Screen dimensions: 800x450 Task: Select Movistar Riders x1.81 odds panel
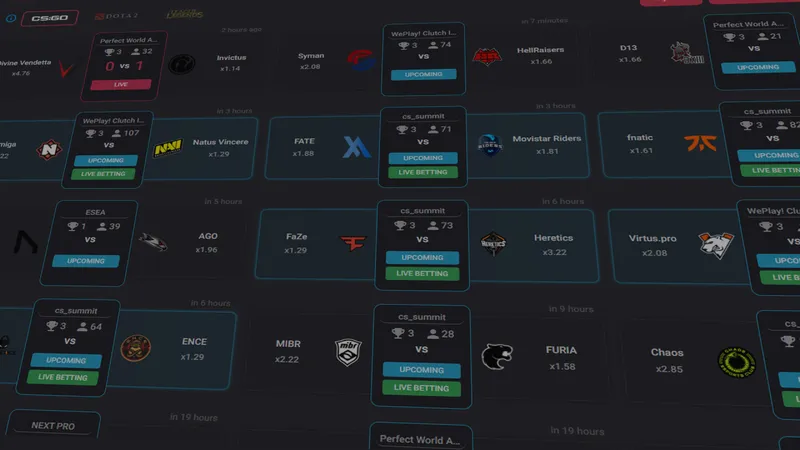tap(528, 145)
